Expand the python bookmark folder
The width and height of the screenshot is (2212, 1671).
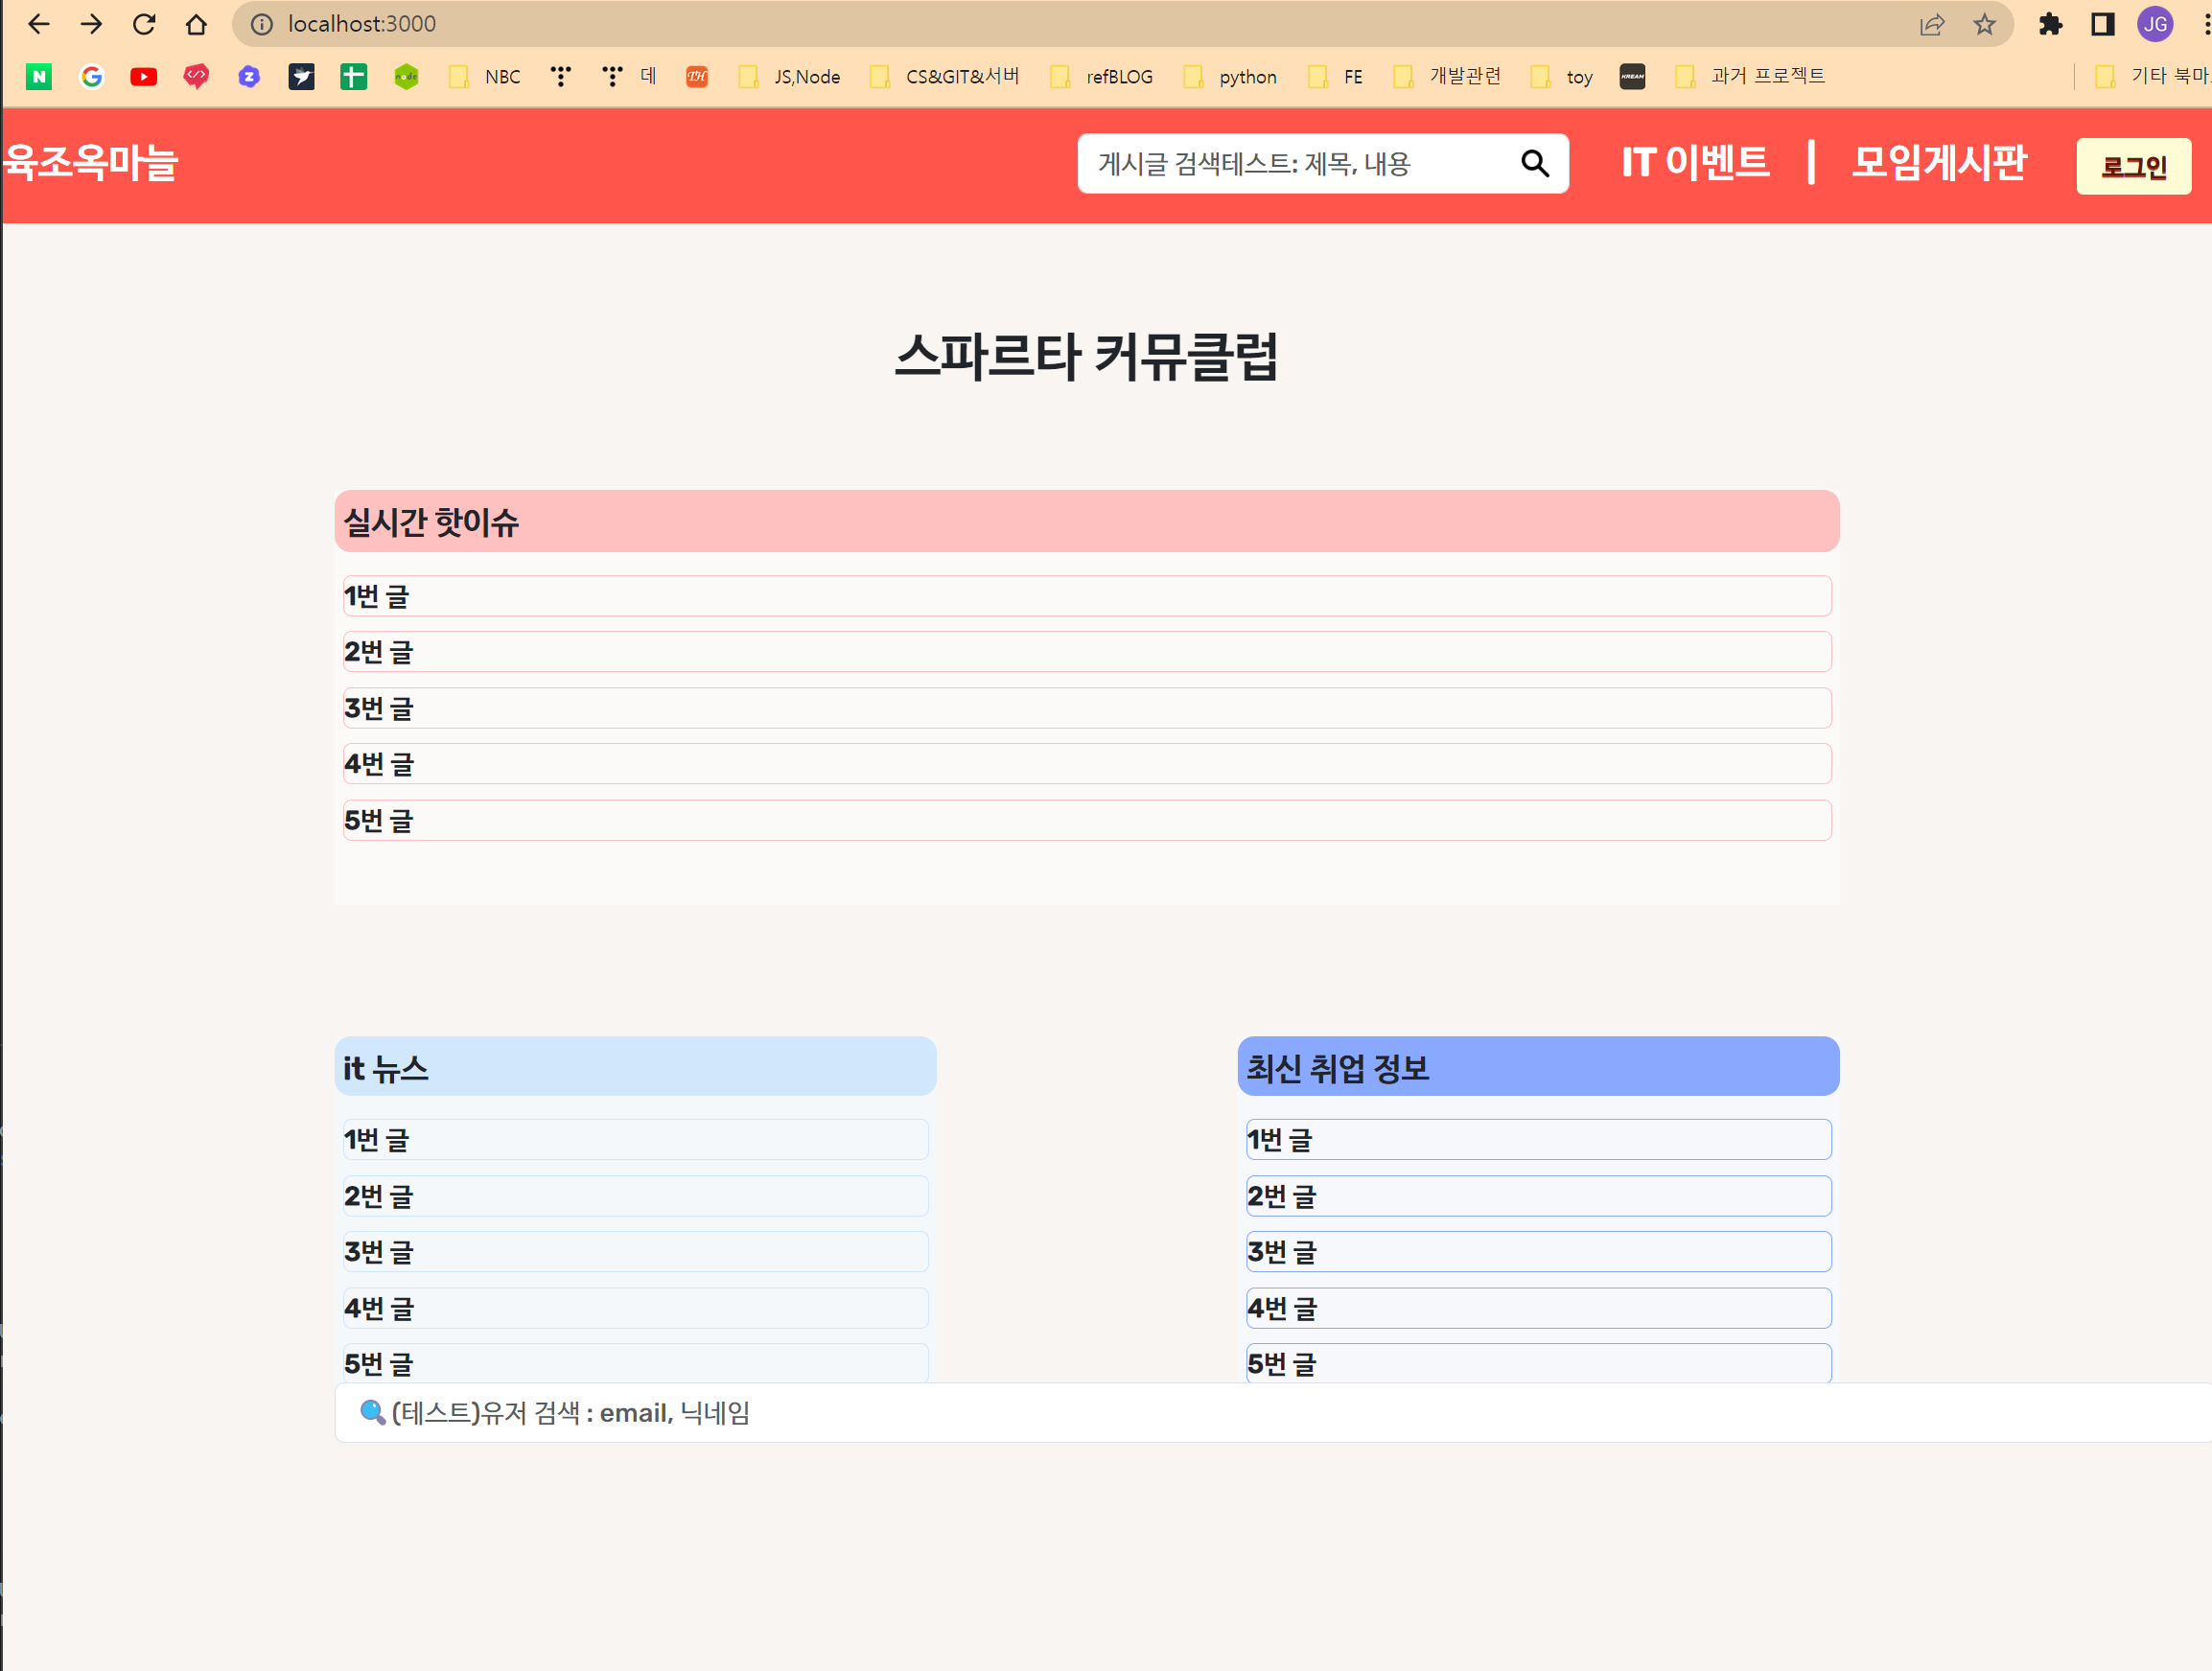1230,77
